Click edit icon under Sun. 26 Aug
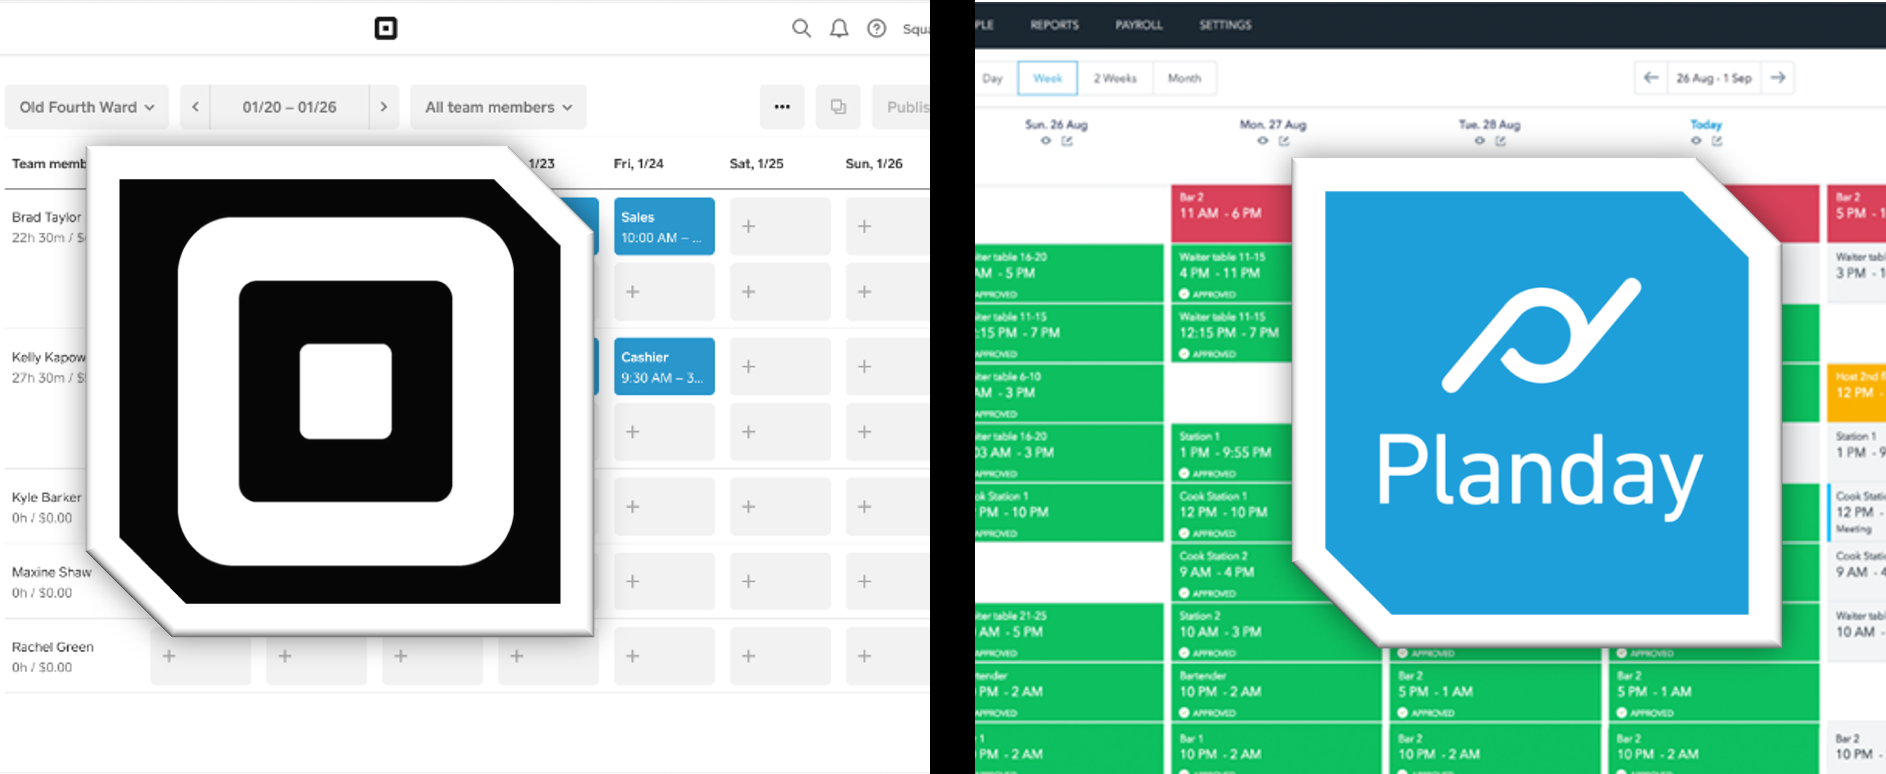 coord(1067,141)
